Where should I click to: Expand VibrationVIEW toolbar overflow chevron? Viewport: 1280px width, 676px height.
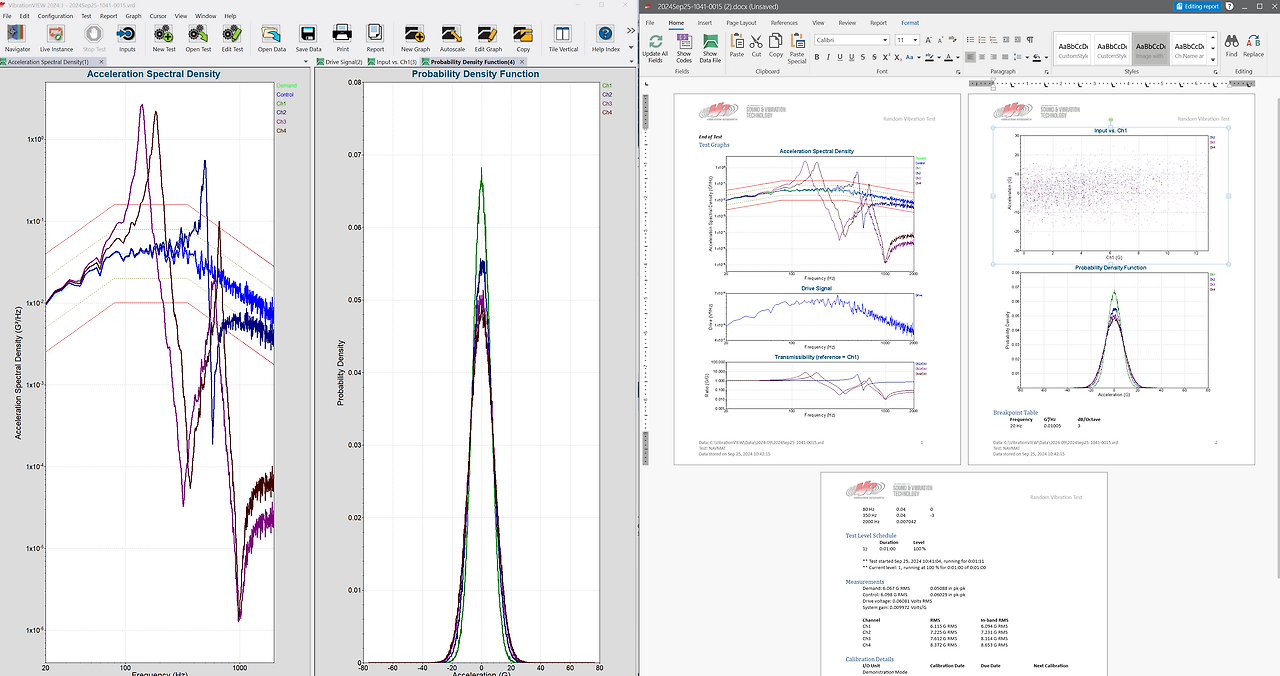point(631,31)
